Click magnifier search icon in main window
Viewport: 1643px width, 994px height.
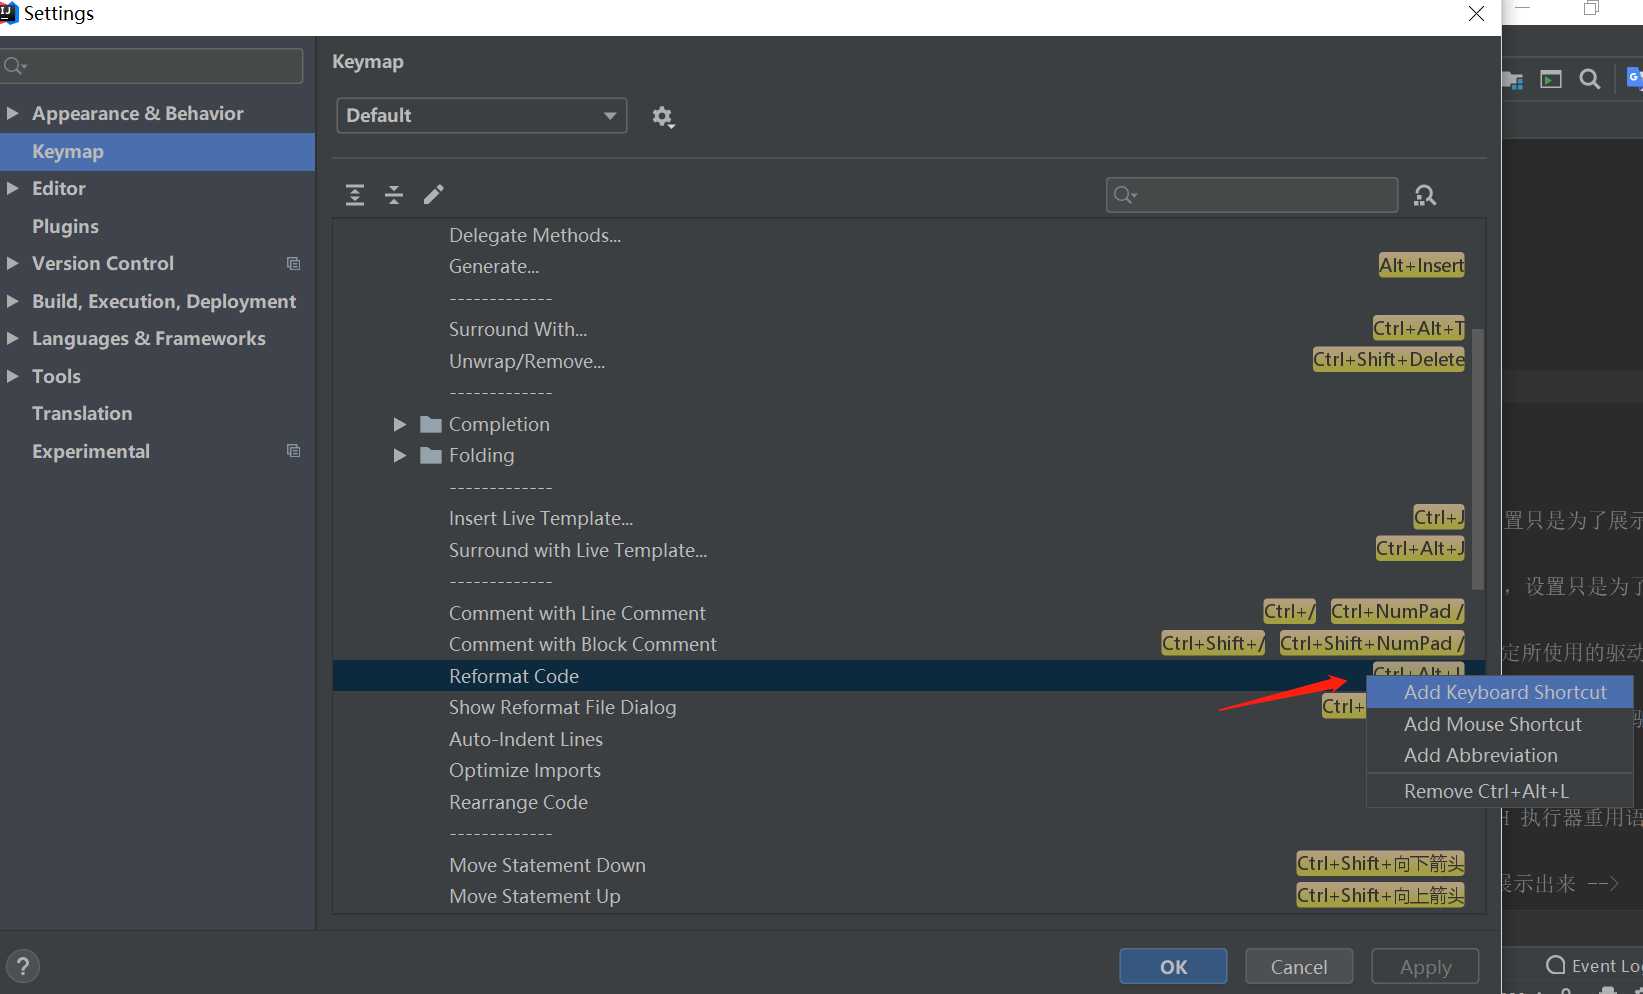point(1589,79)
